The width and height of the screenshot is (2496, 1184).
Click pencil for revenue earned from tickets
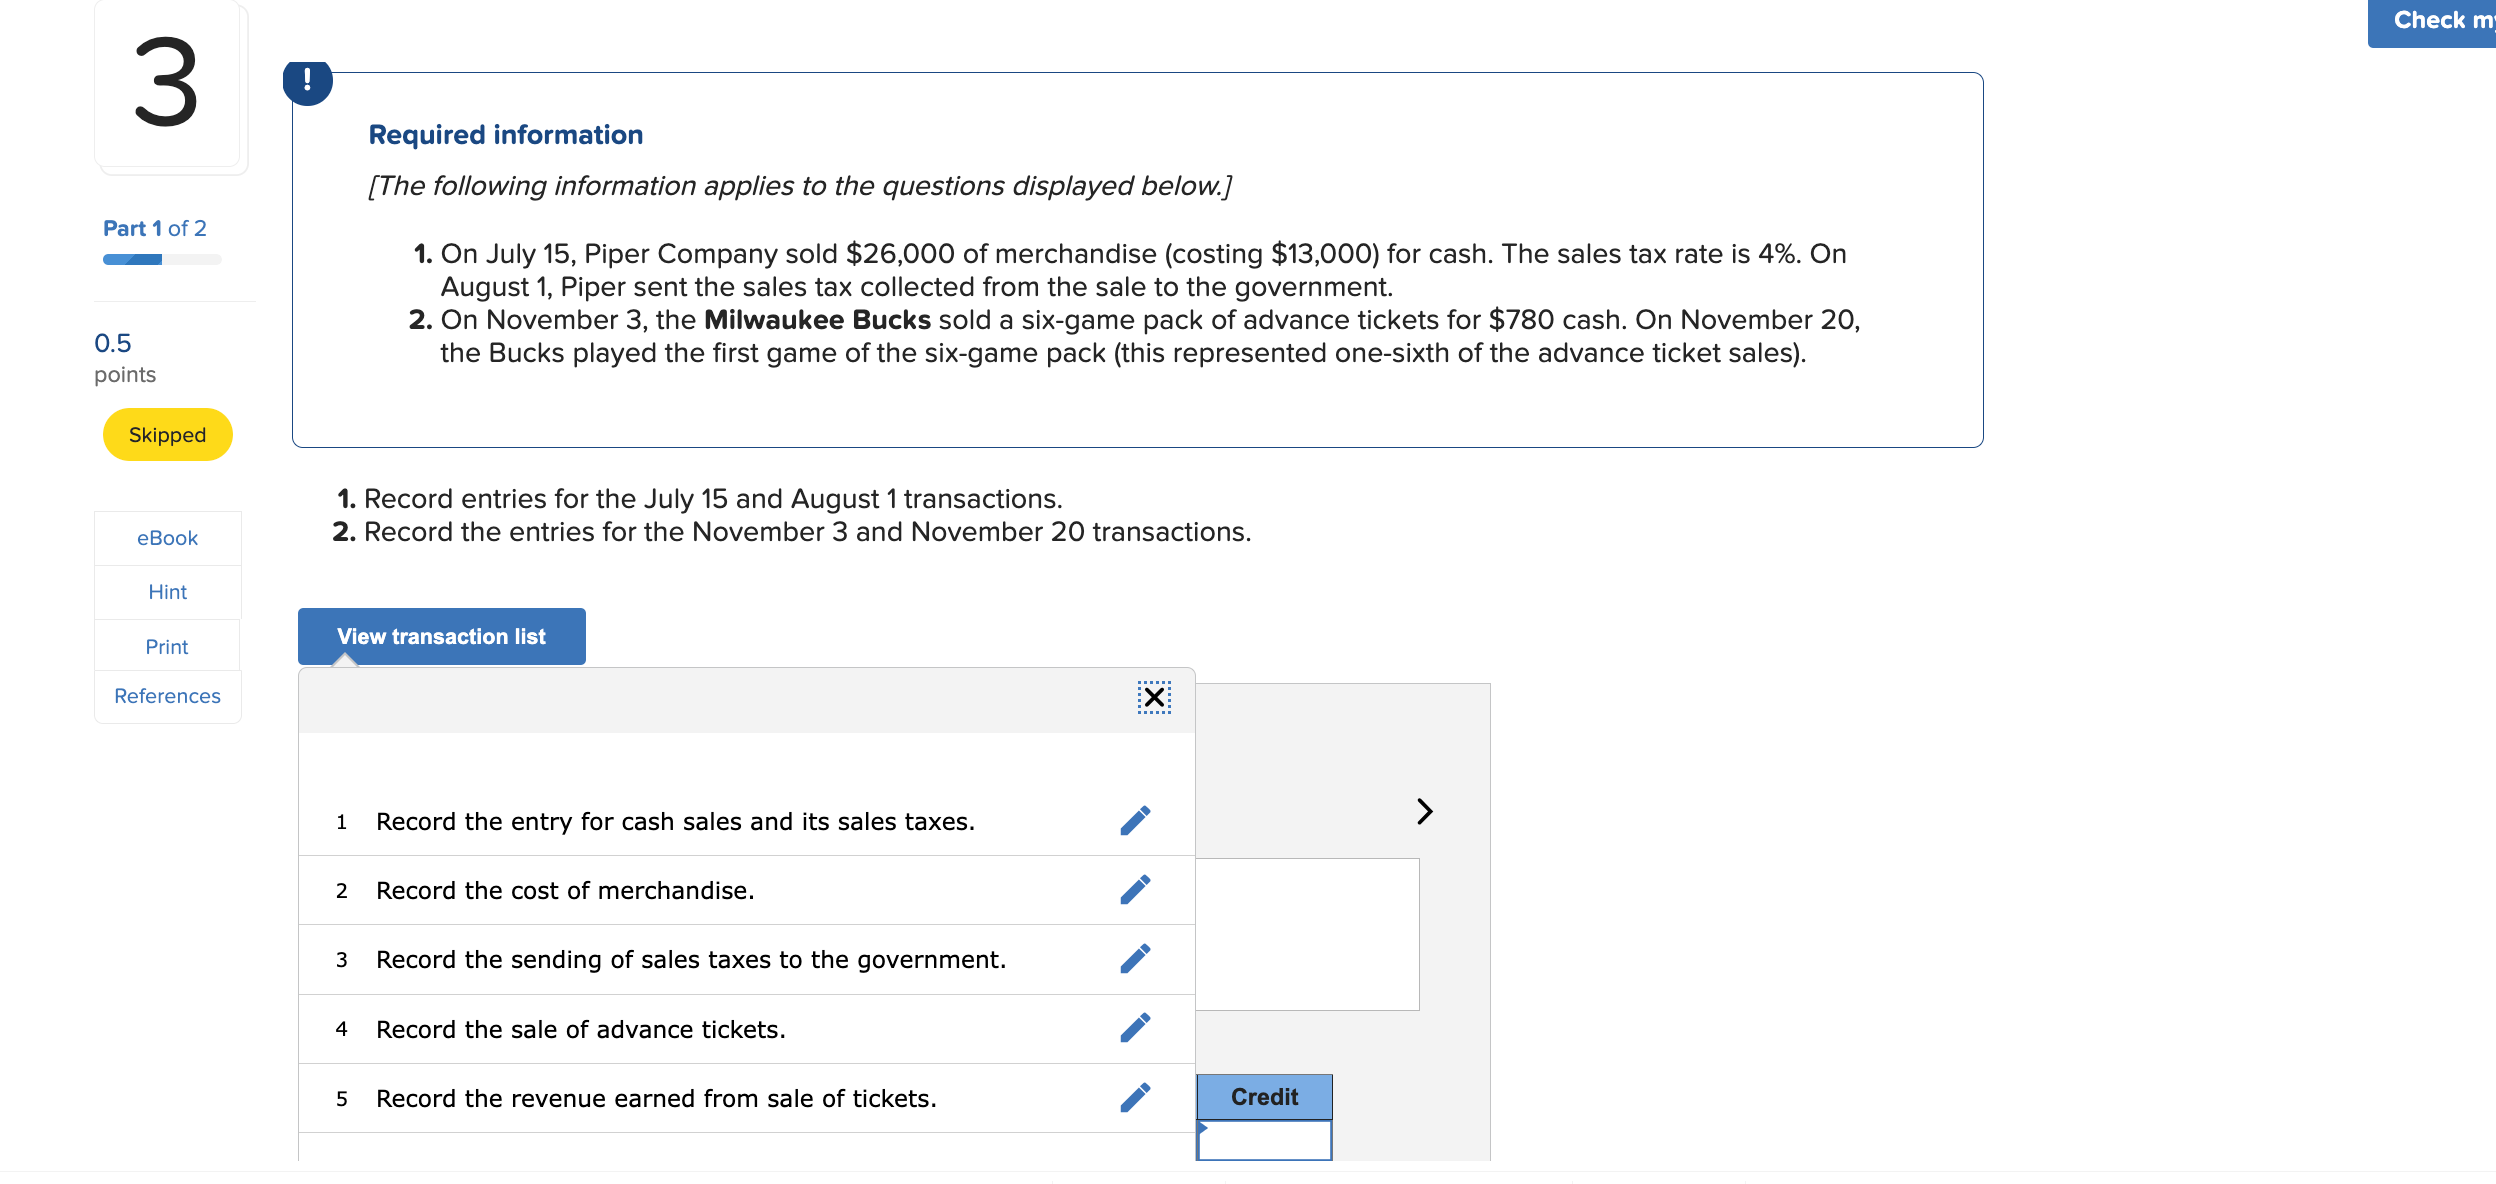point(1135,1098)
